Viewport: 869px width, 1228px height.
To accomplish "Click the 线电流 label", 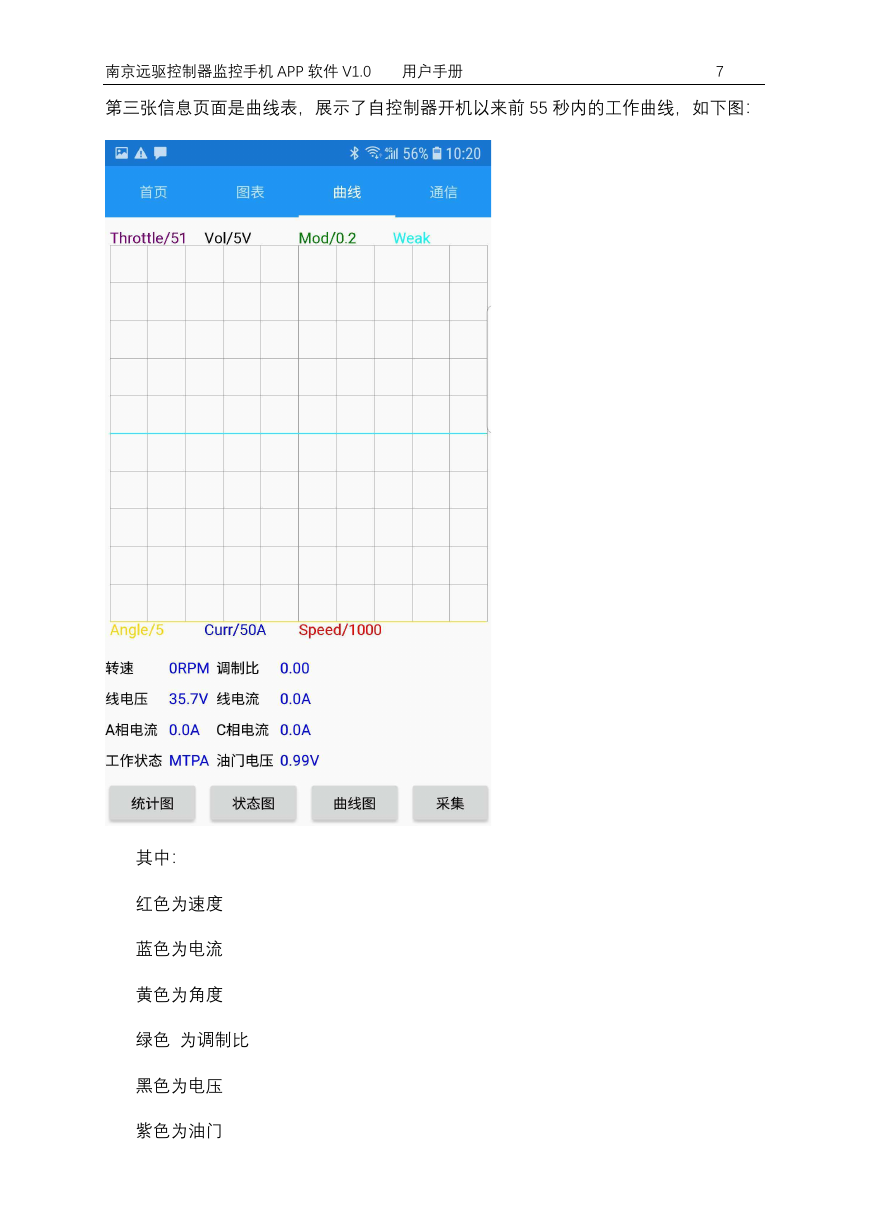I will click(x=238, y=699).
